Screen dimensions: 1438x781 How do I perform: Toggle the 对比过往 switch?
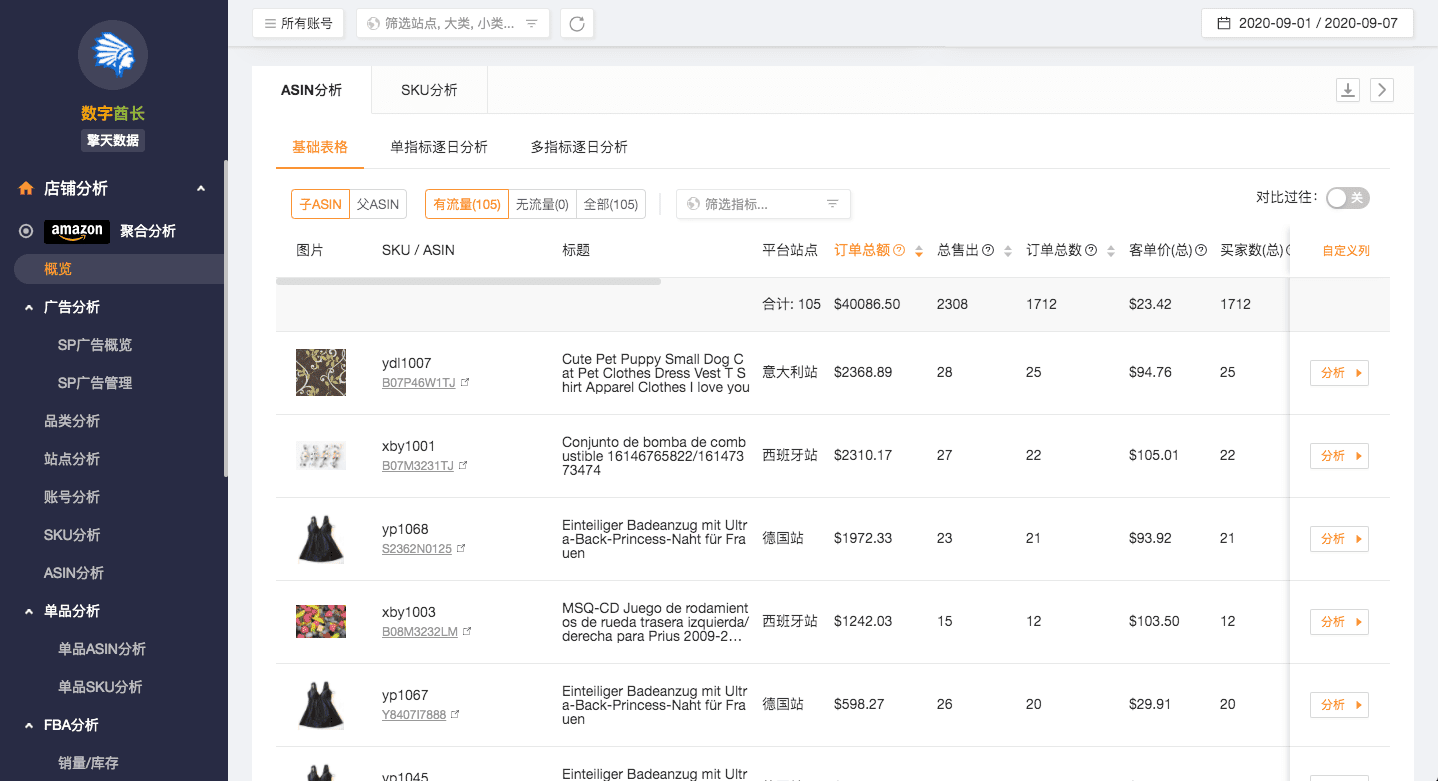coord(1347,198)
